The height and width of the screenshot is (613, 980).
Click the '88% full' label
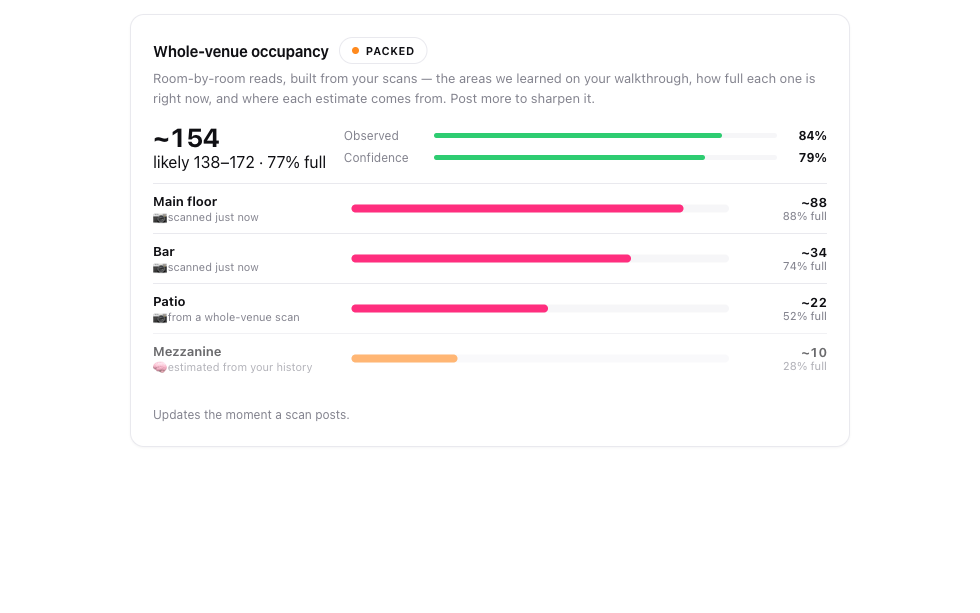coord(805,216)
